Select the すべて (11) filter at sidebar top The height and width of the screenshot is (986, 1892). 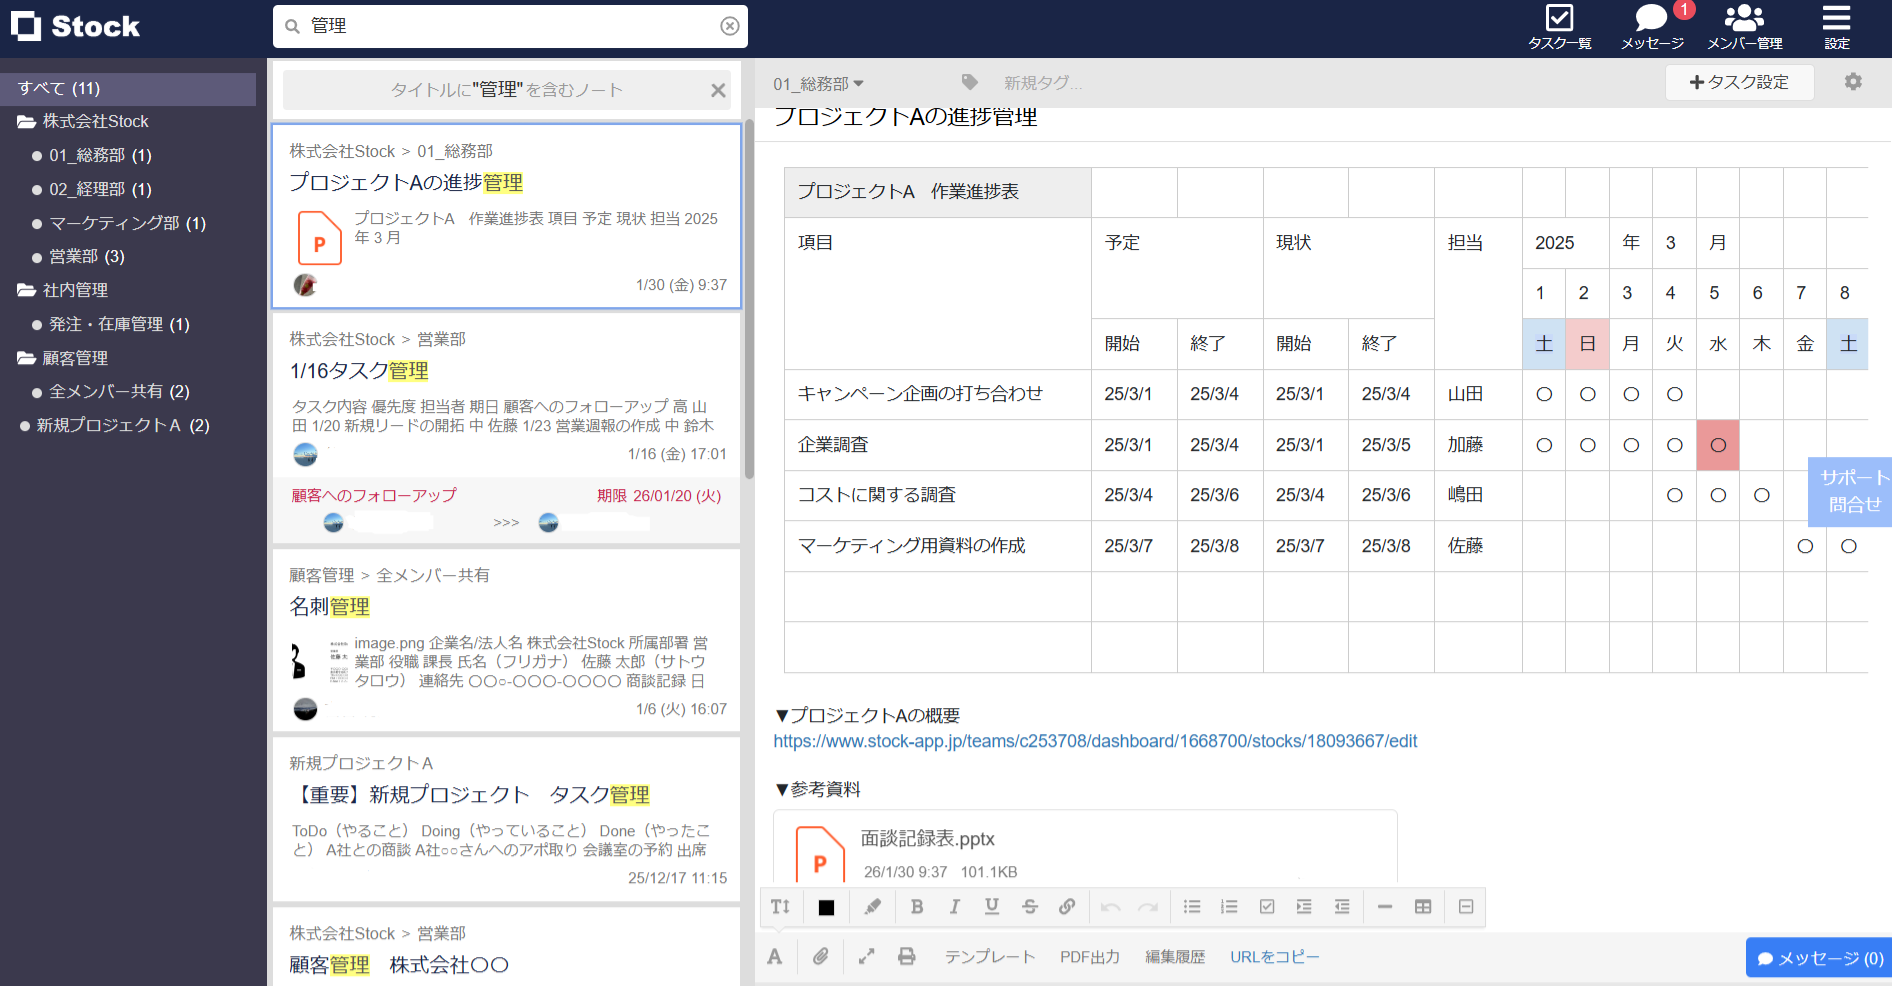[60, 89]
